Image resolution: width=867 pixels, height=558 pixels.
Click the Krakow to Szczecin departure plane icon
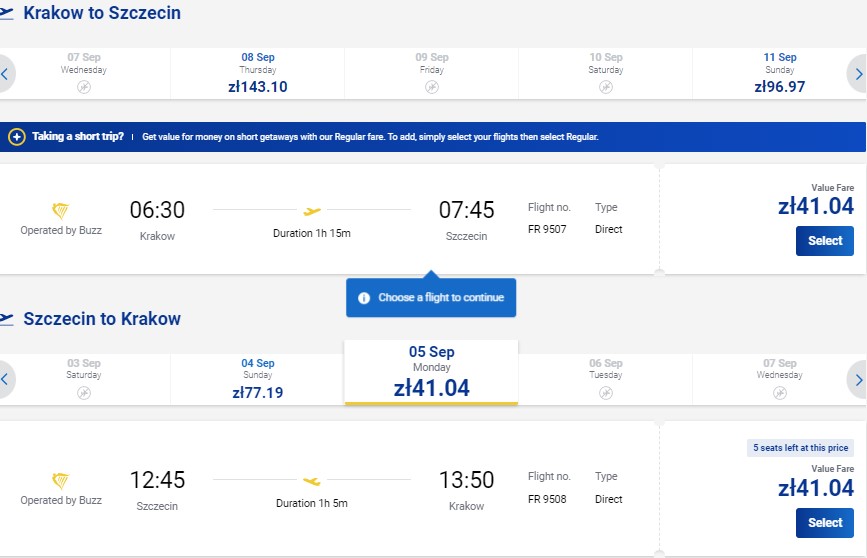click(x=6, y=13)
